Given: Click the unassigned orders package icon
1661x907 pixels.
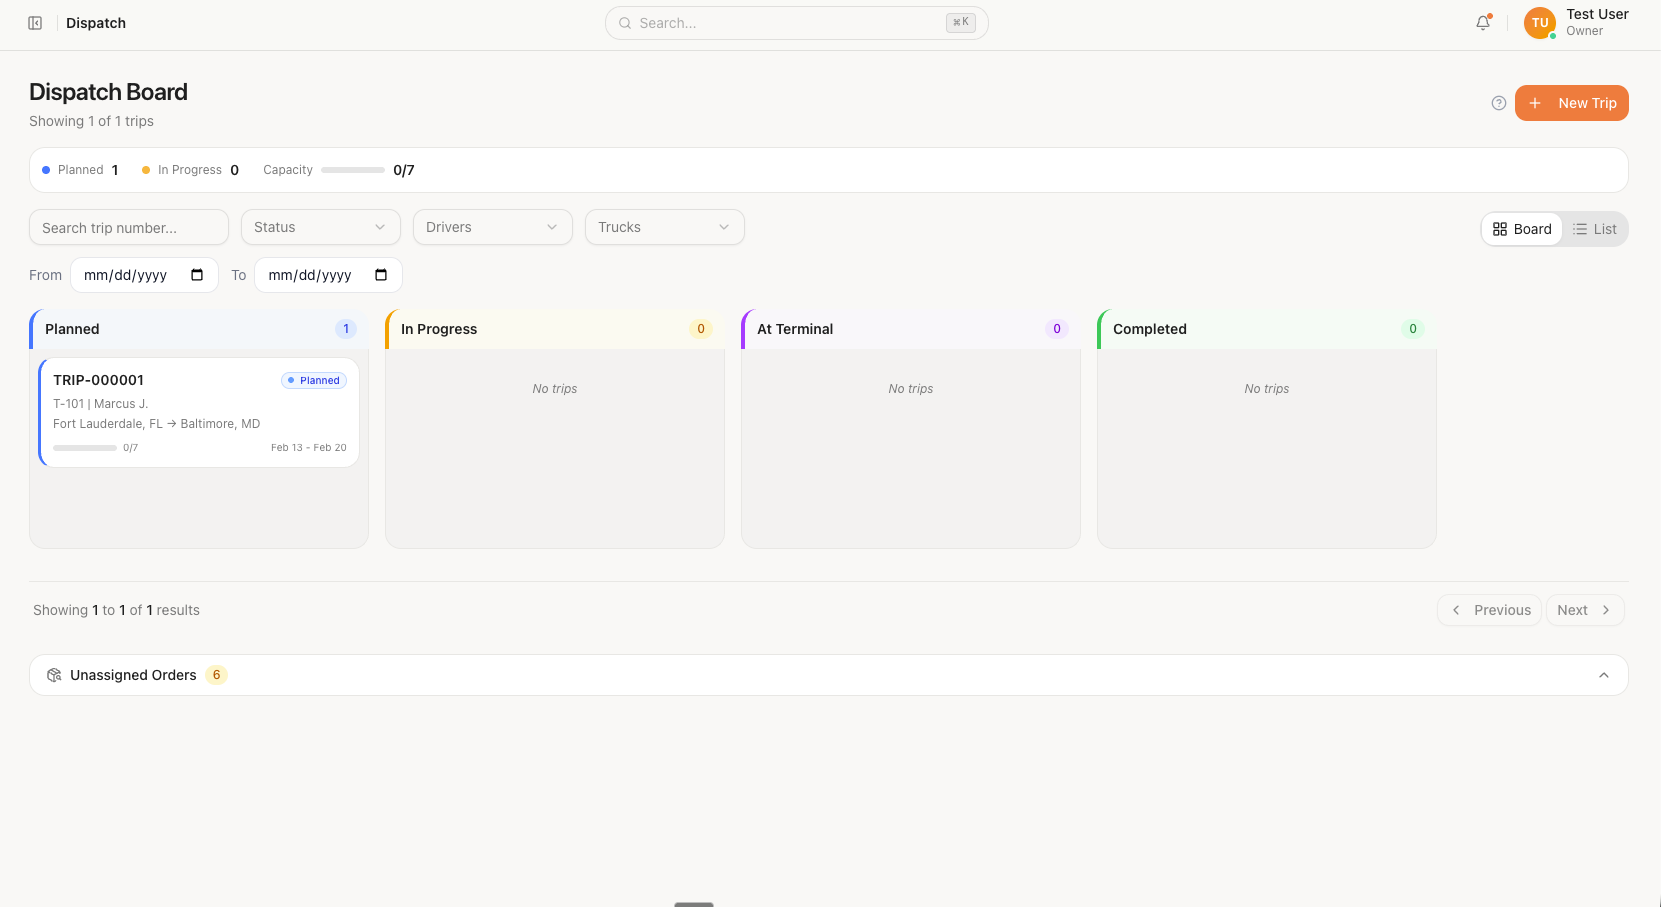Looking at the screenshot, I should point(54,675).
